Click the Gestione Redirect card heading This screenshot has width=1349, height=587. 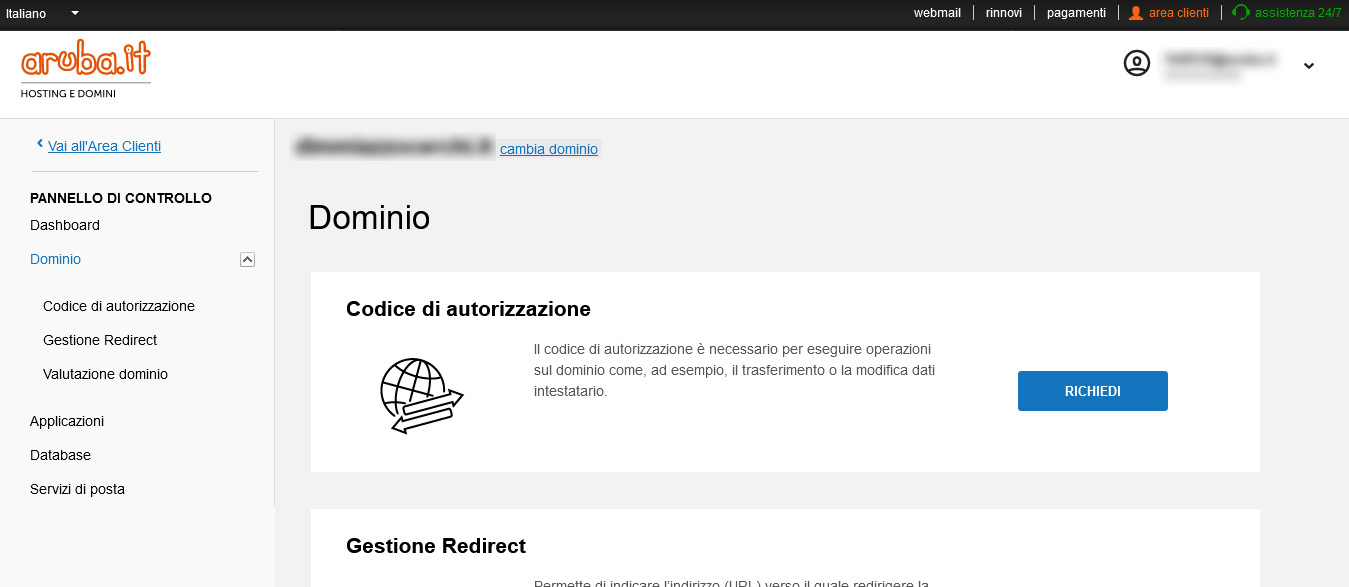[436, 546]
